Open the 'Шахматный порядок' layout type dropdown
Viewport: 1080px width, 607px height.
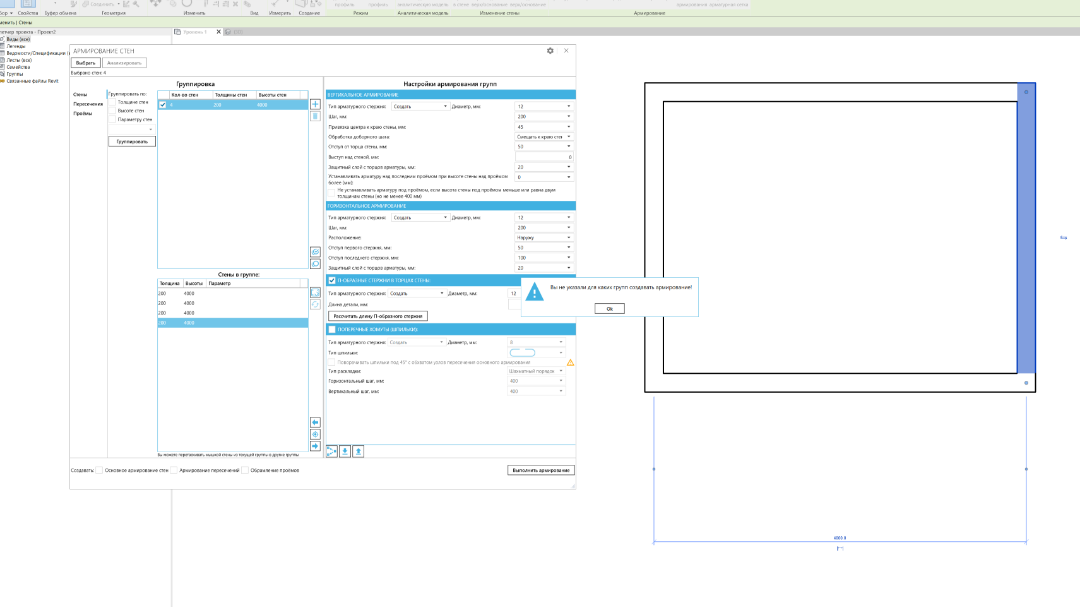(537, 371)
